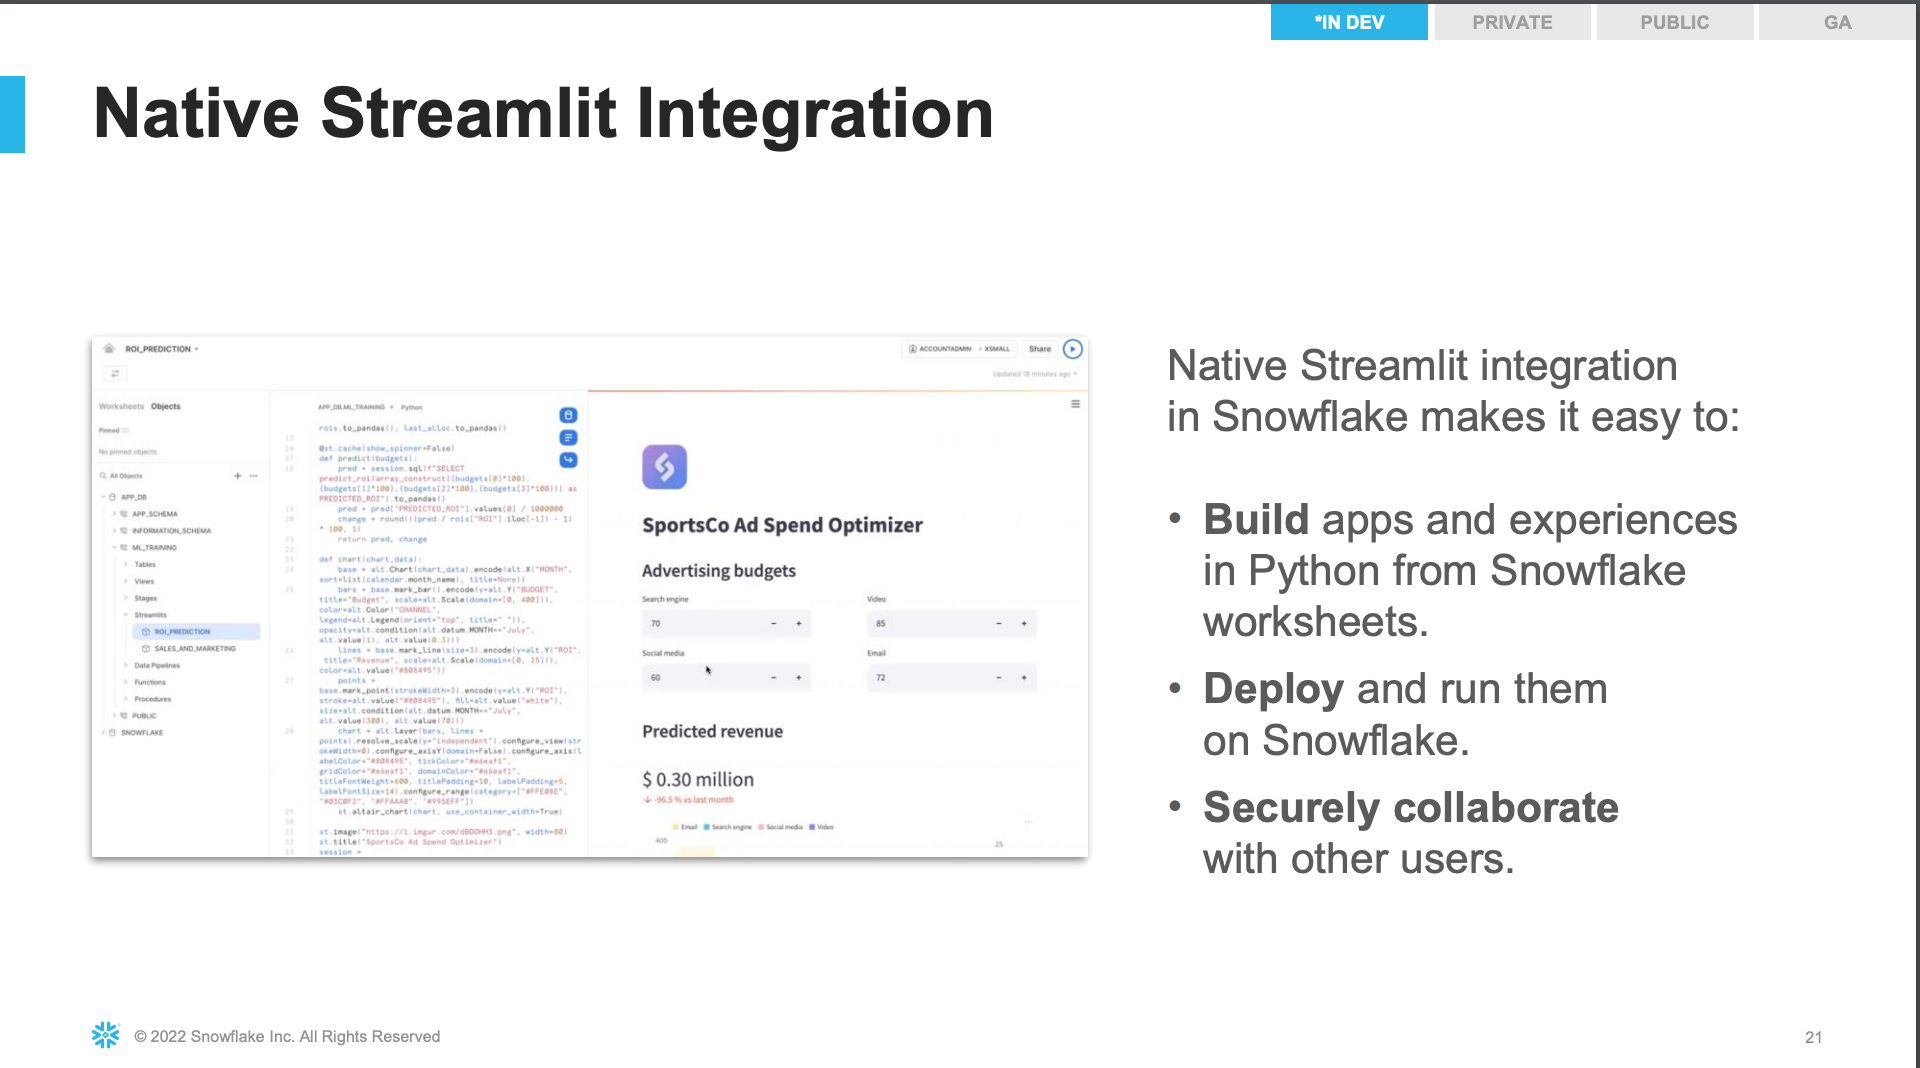Click the Search engine legend color swatch
1920x1068 pixels.
point(707,827)
